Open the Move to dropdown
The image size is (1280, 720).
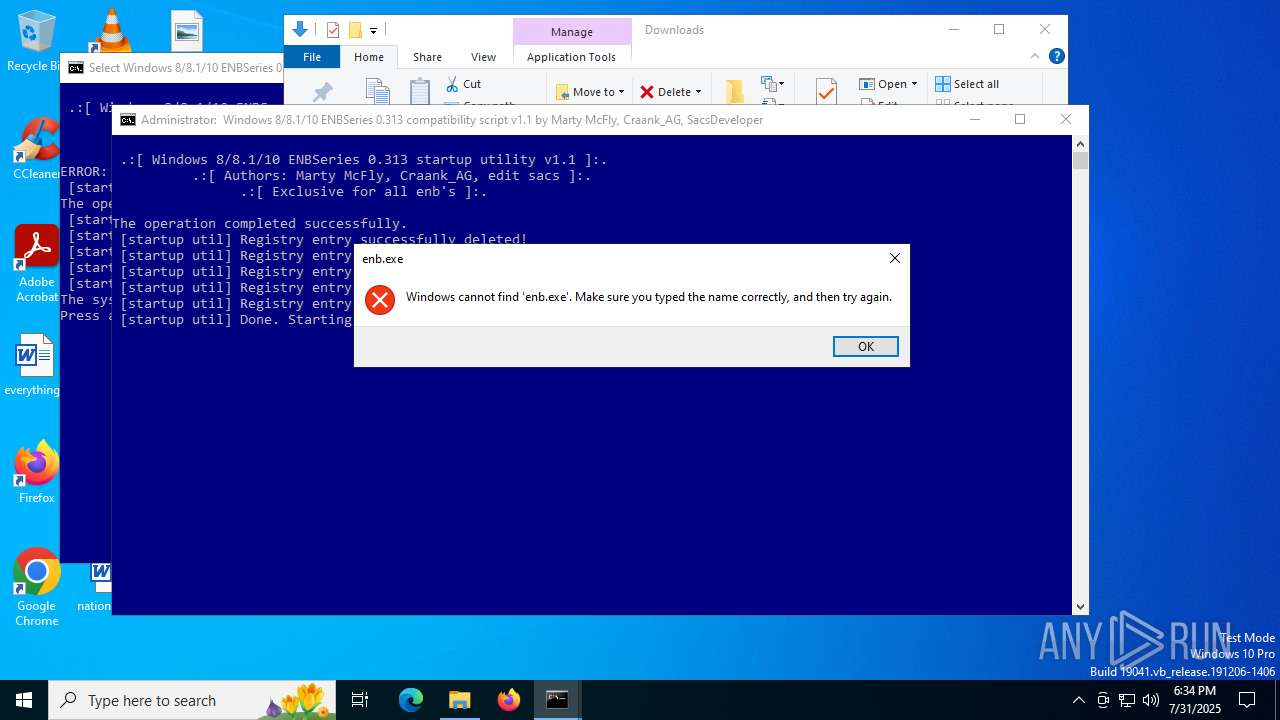(x=590, y=92)
